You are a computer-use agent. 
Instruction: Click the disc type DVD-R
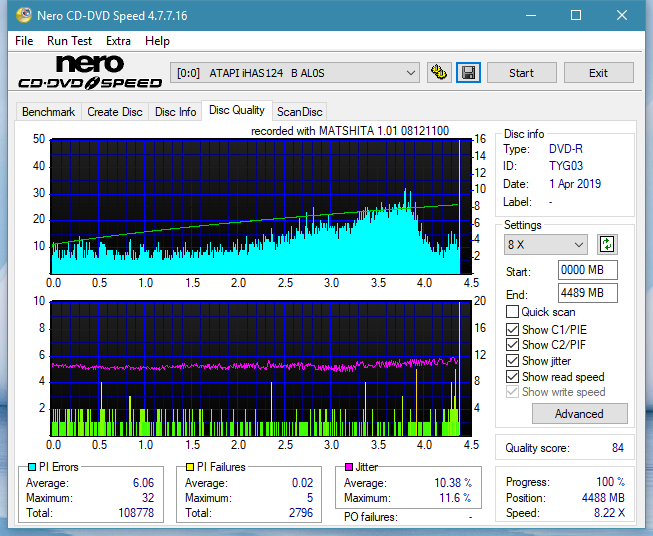pos(566,149)
